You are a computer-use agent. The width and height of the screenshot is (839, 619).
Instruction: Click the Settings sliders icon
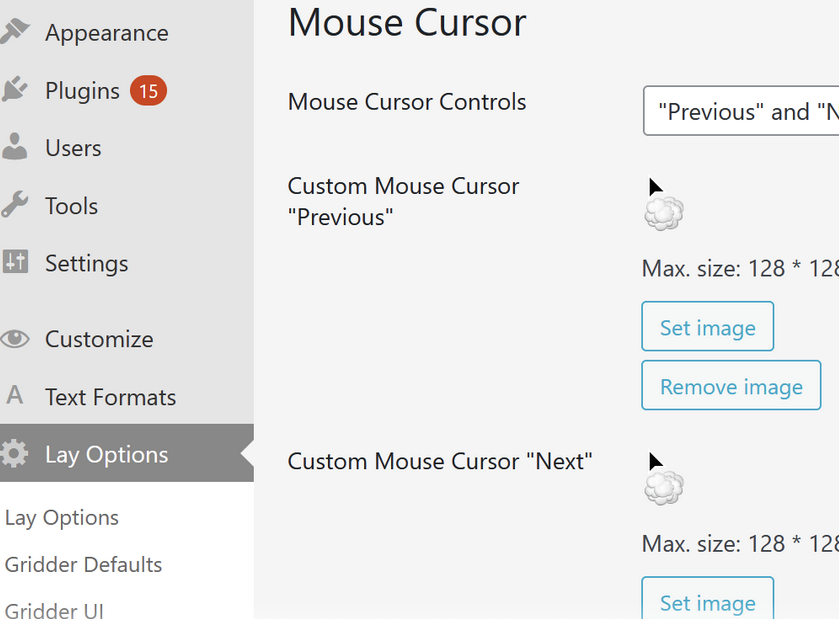(15, 263)
